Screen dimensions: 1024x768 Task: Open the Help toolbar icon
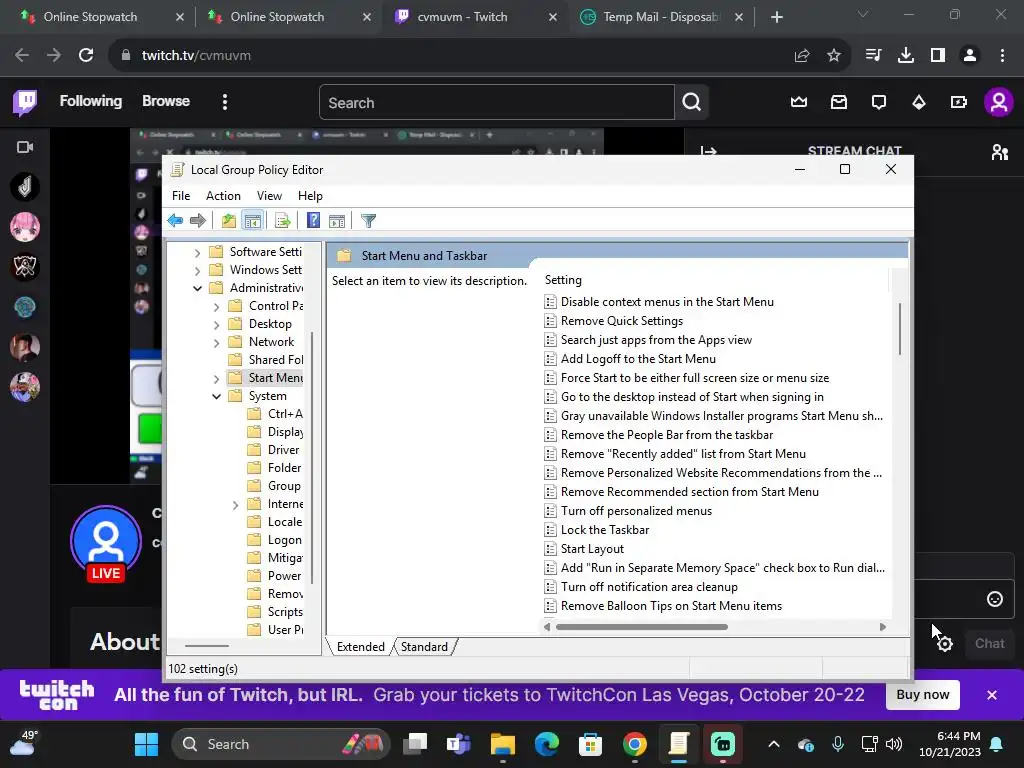tap(313, 221)
